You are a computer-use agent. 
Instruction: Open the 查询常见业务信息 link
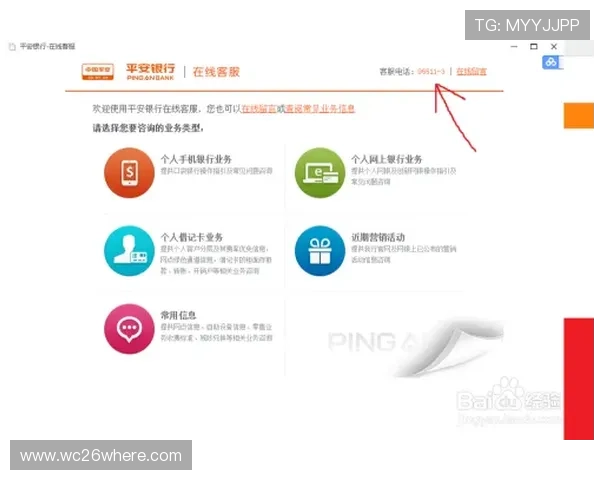coord(320,109)
